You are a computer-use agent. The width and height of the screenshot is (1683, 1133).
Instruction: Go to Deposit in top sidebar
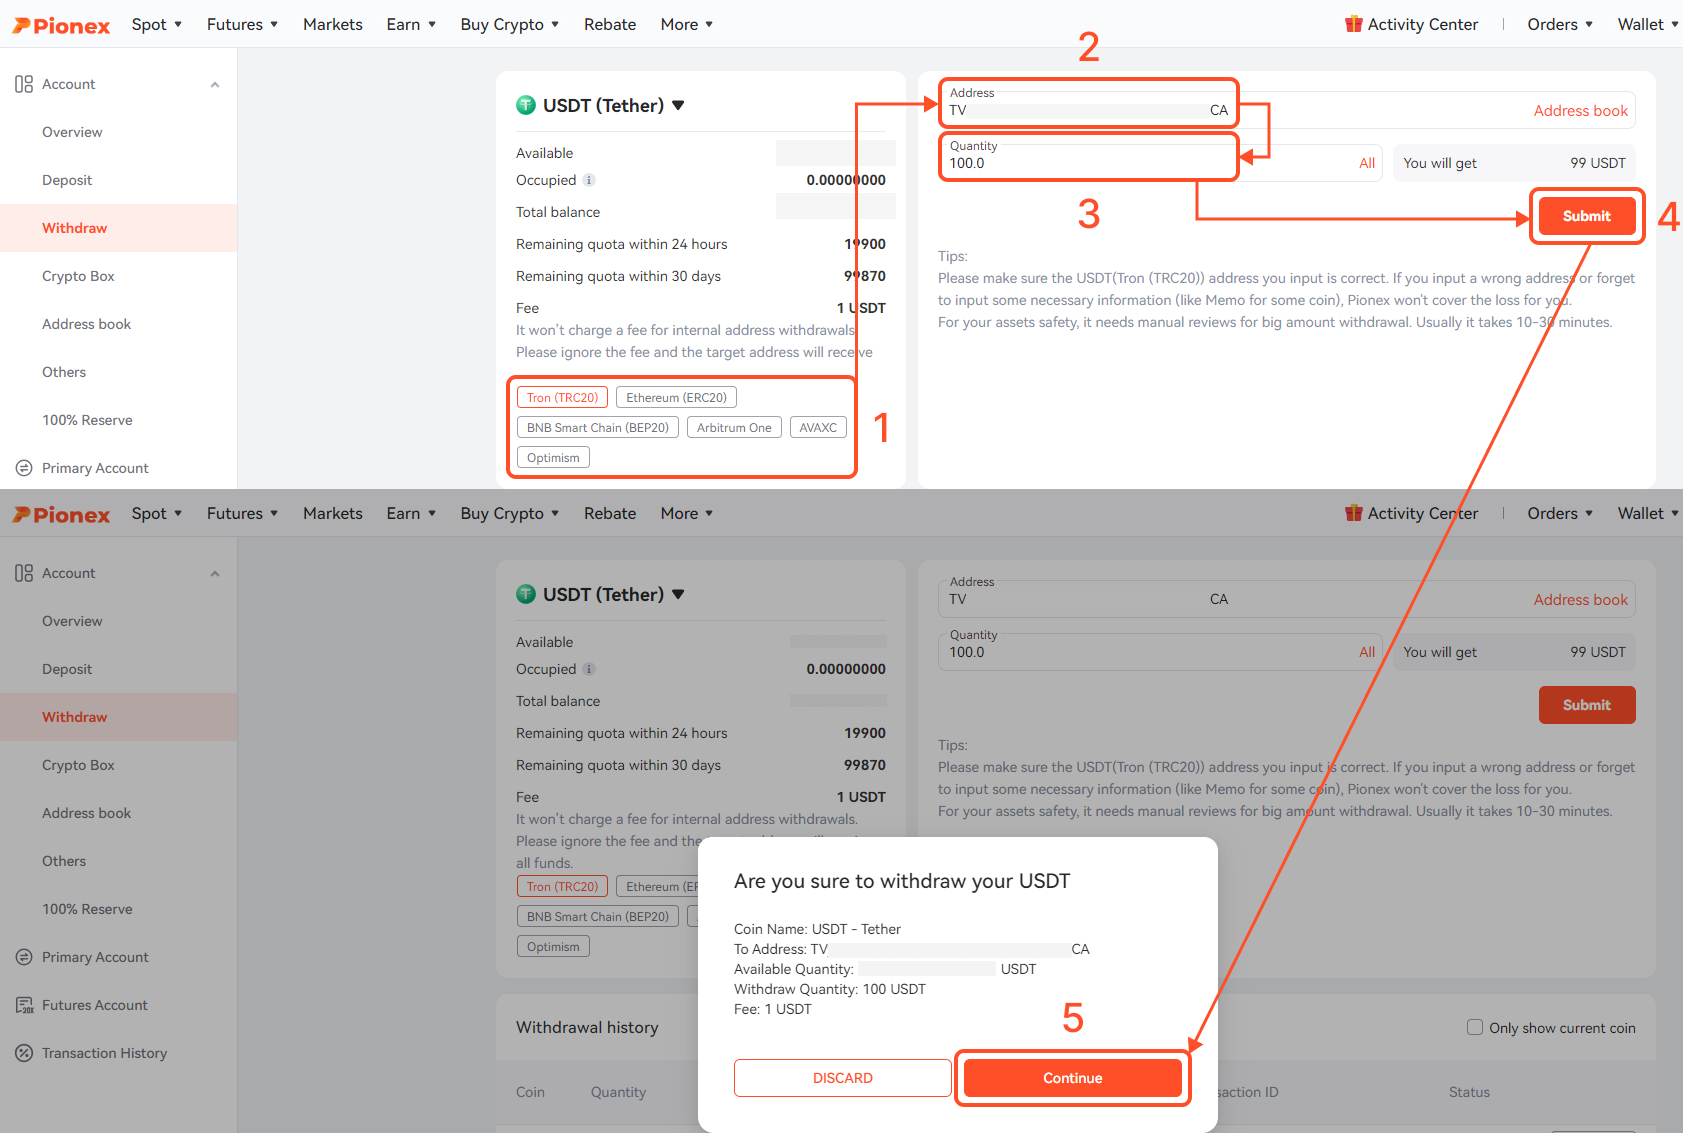tap(67, 180)
